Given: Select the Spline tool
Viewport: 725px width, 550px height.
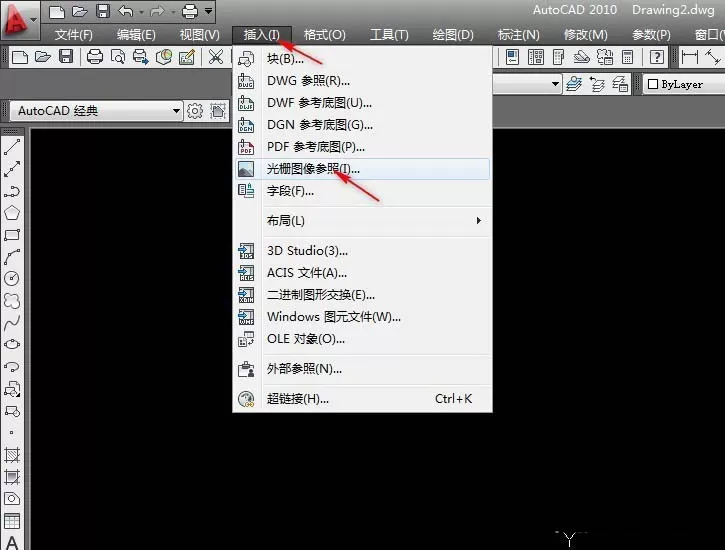Looking at the screenshot, I should click(x=12, y=323).
